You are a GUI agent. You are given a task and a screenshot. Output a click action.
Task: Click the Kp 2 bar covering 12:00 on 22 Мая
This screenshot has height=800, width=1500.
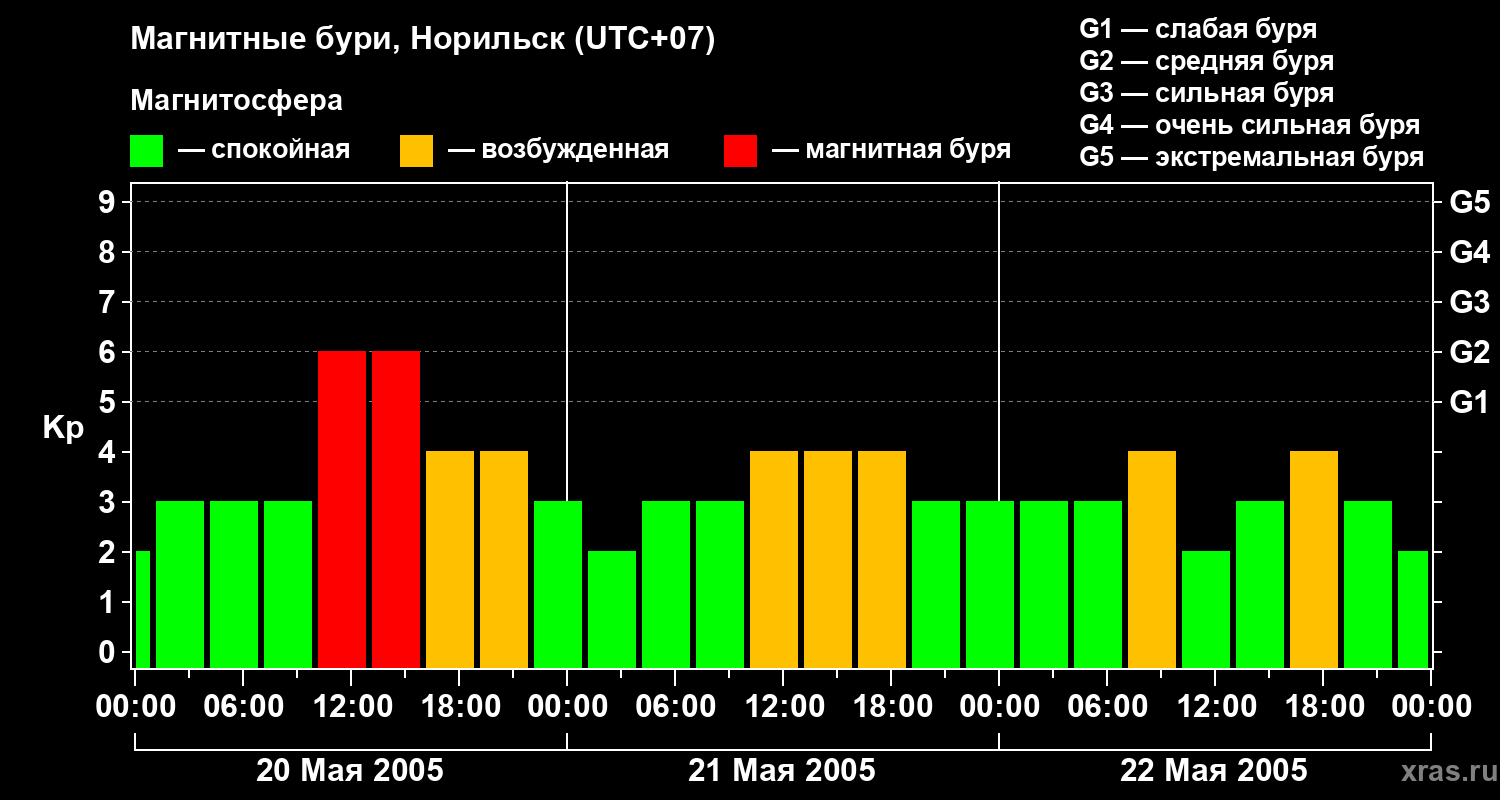(1206, 610)
